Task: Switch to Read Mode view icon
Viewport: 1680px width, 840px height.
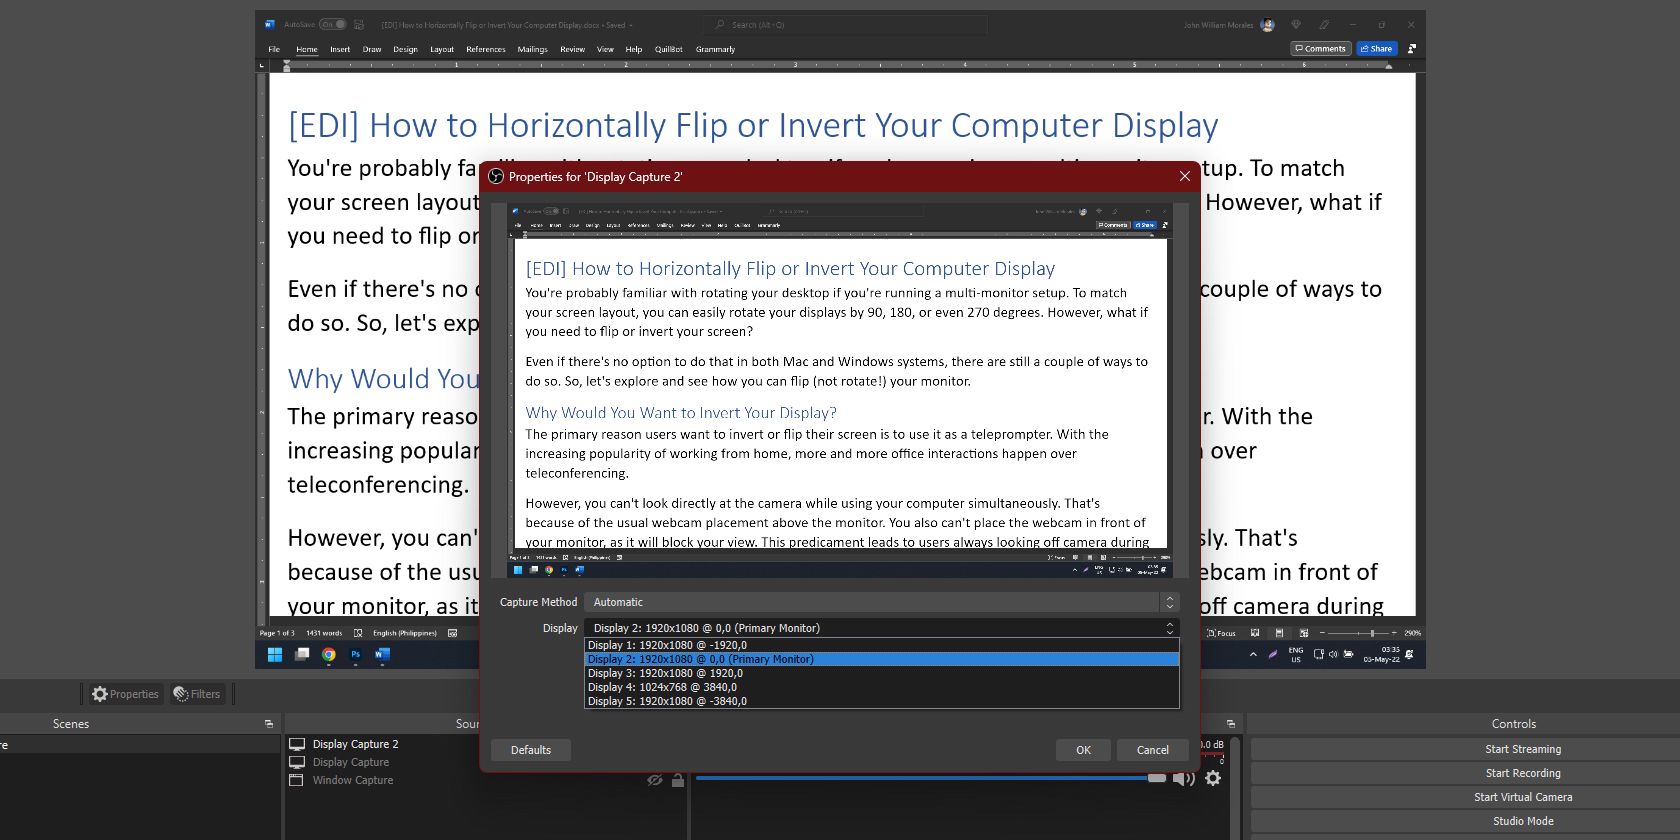Action: pyautogui.click(x=1254, y=633)
